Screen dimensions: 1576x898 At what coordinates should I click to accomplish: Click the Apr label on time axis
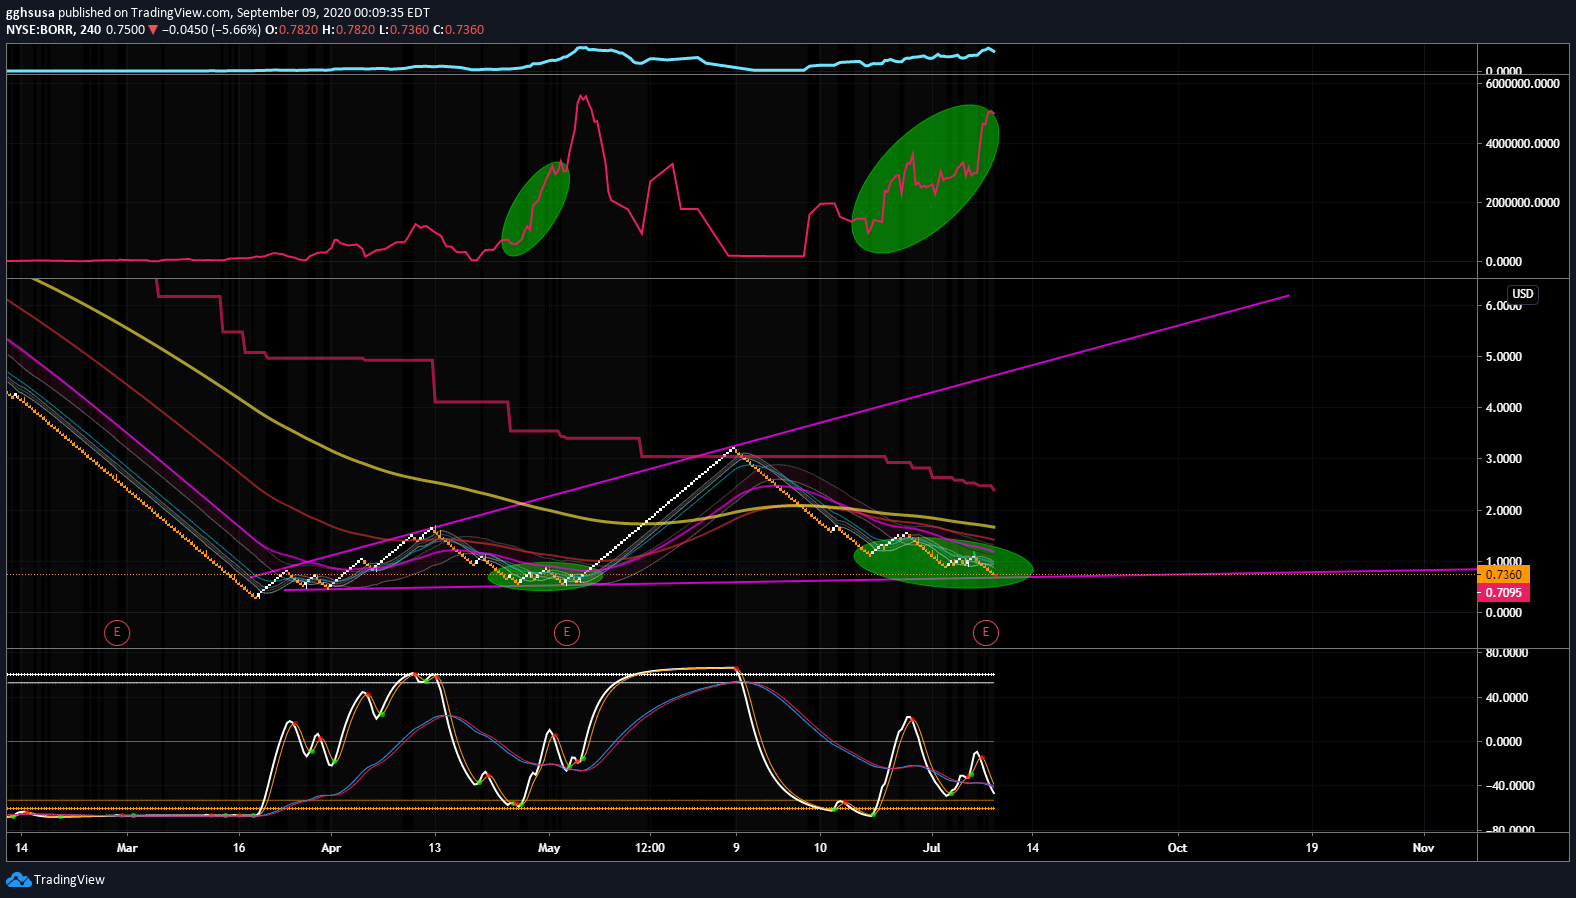coord(331,848)
